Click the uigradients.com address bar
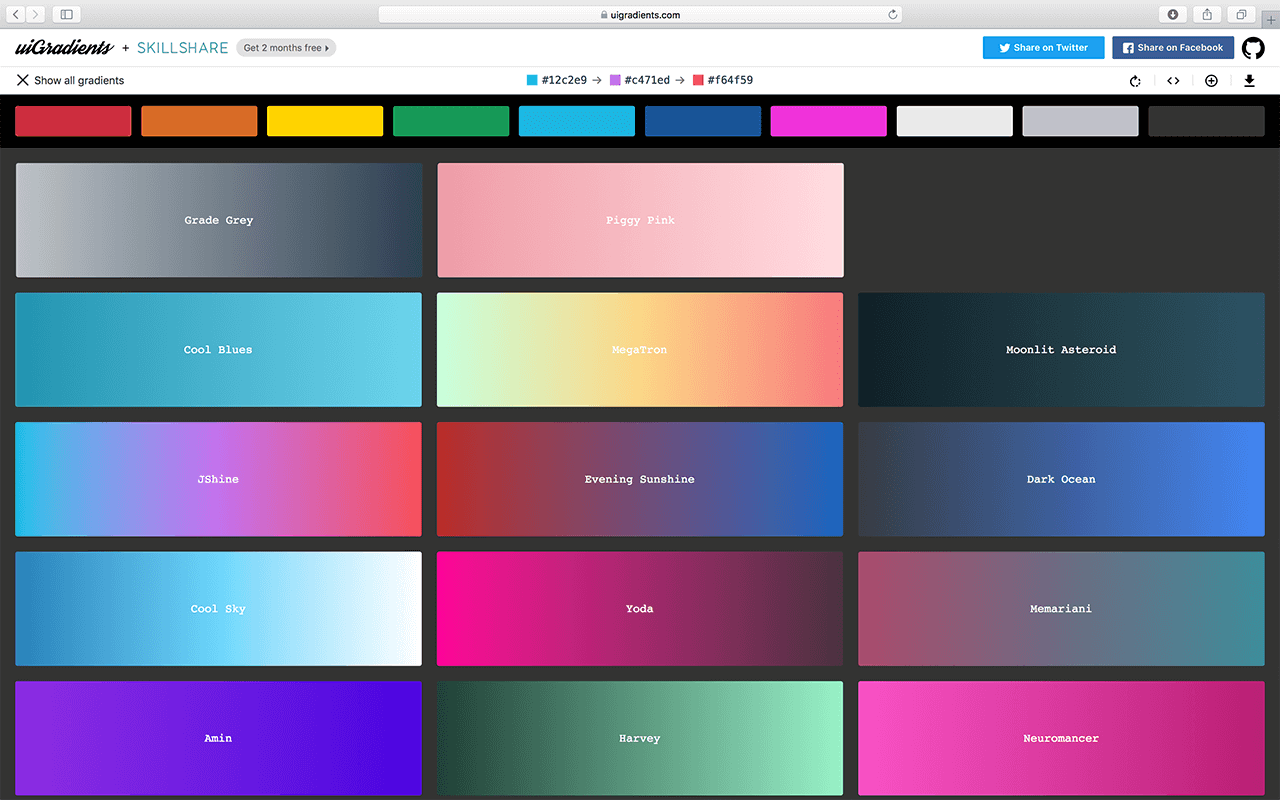 tap(640, 15)
